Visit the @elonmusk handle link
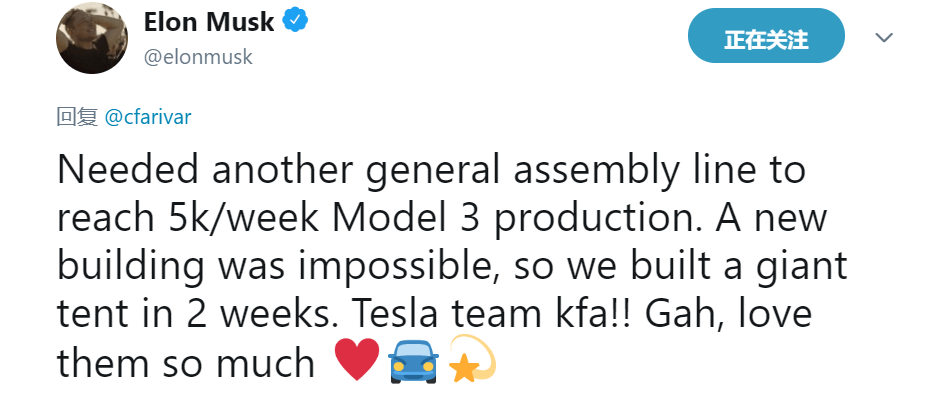The height and width of the screenshot is (397, 950). (198, 57)
